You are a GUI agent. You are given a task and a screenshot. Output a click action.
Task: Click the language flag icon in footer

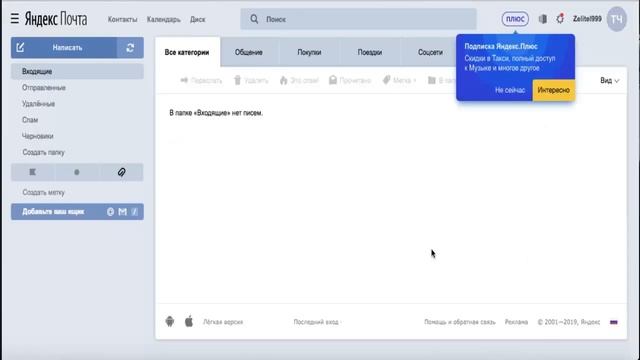click(x=613, y=322)
